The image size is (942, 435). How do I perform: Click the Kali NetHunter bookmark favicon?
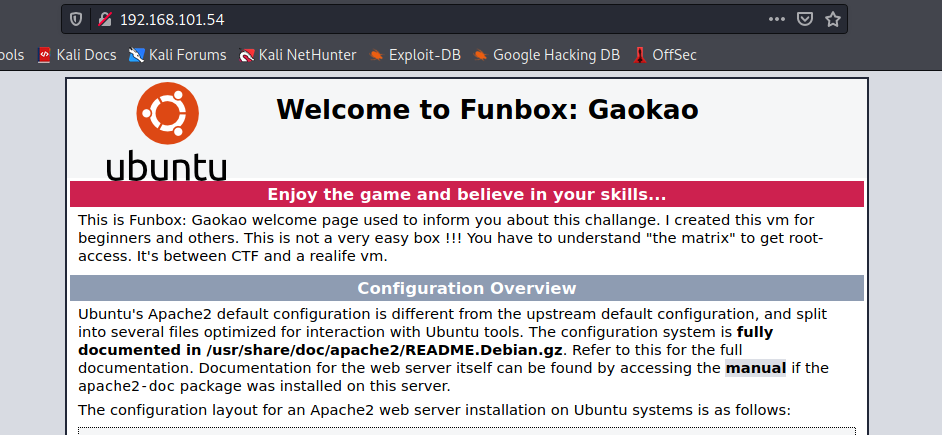pos(246,55)
